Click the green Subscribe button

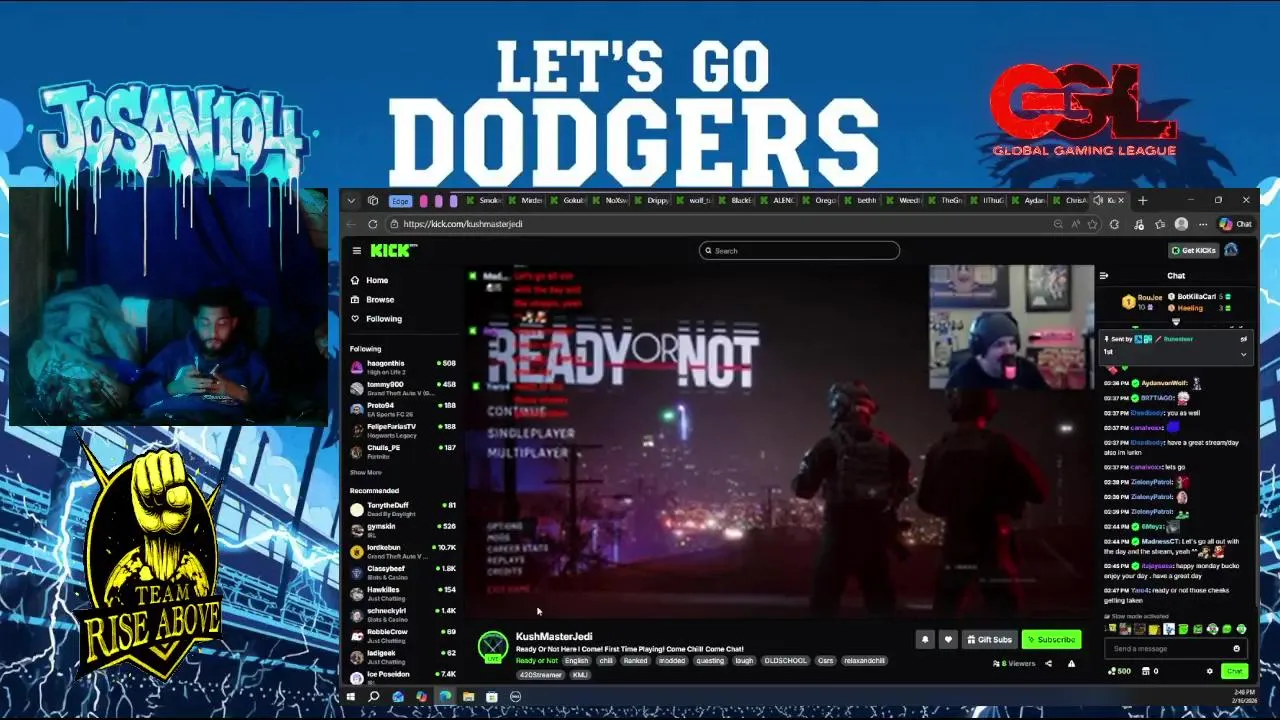1051,640
